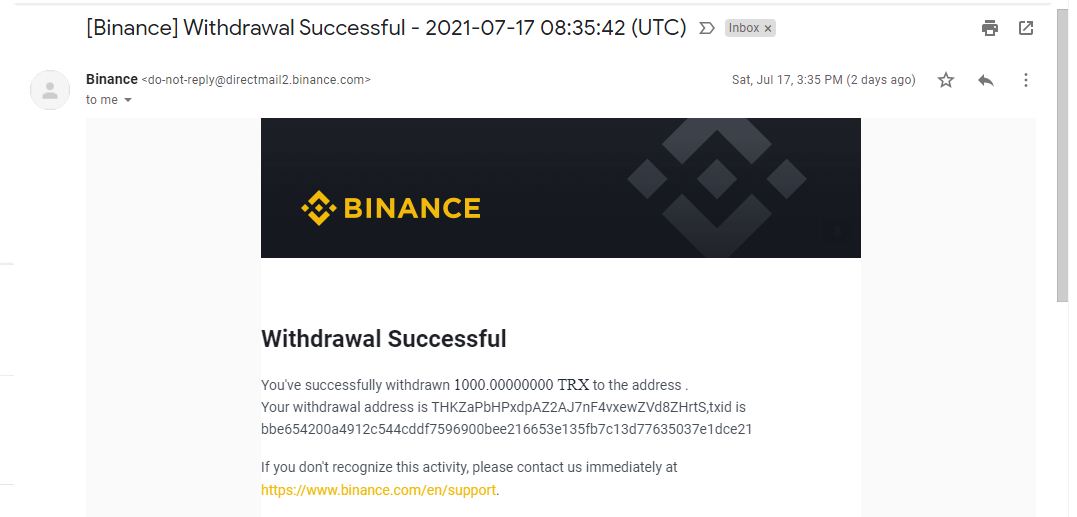Viewport: 1077px width, 517px height.
Task: Remove the Inbox label with its X
Action: 768,29
